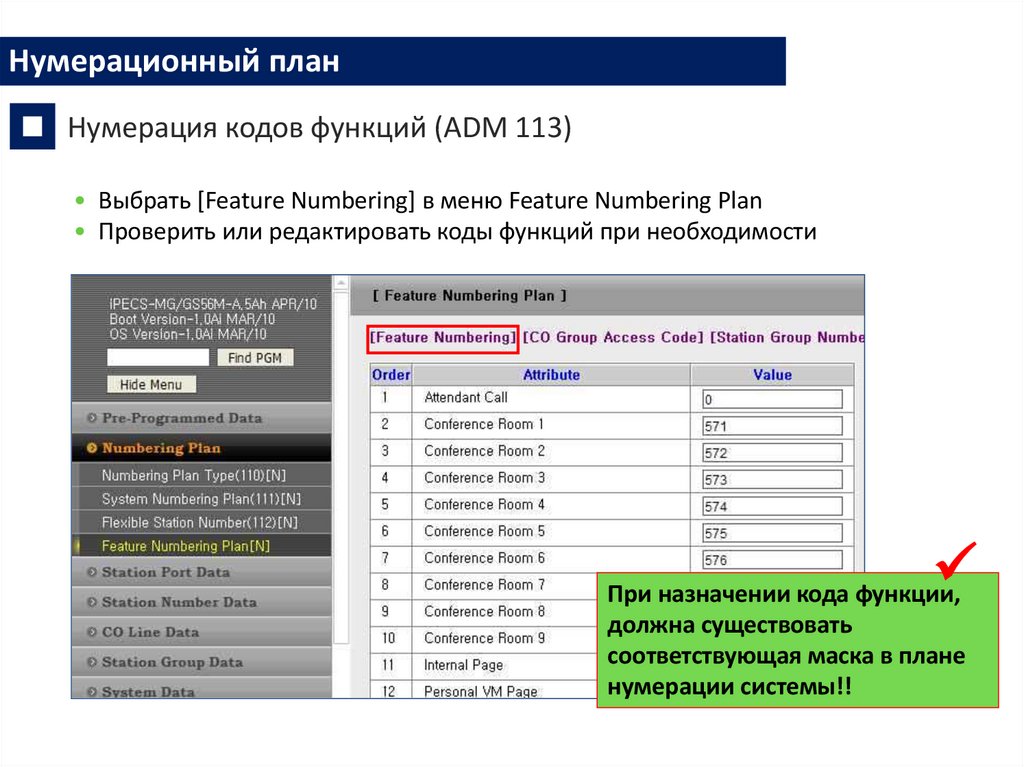Click the Conference Room 9 row label
The height and width of the screenshot is (767, 1024).
(485, 638)
